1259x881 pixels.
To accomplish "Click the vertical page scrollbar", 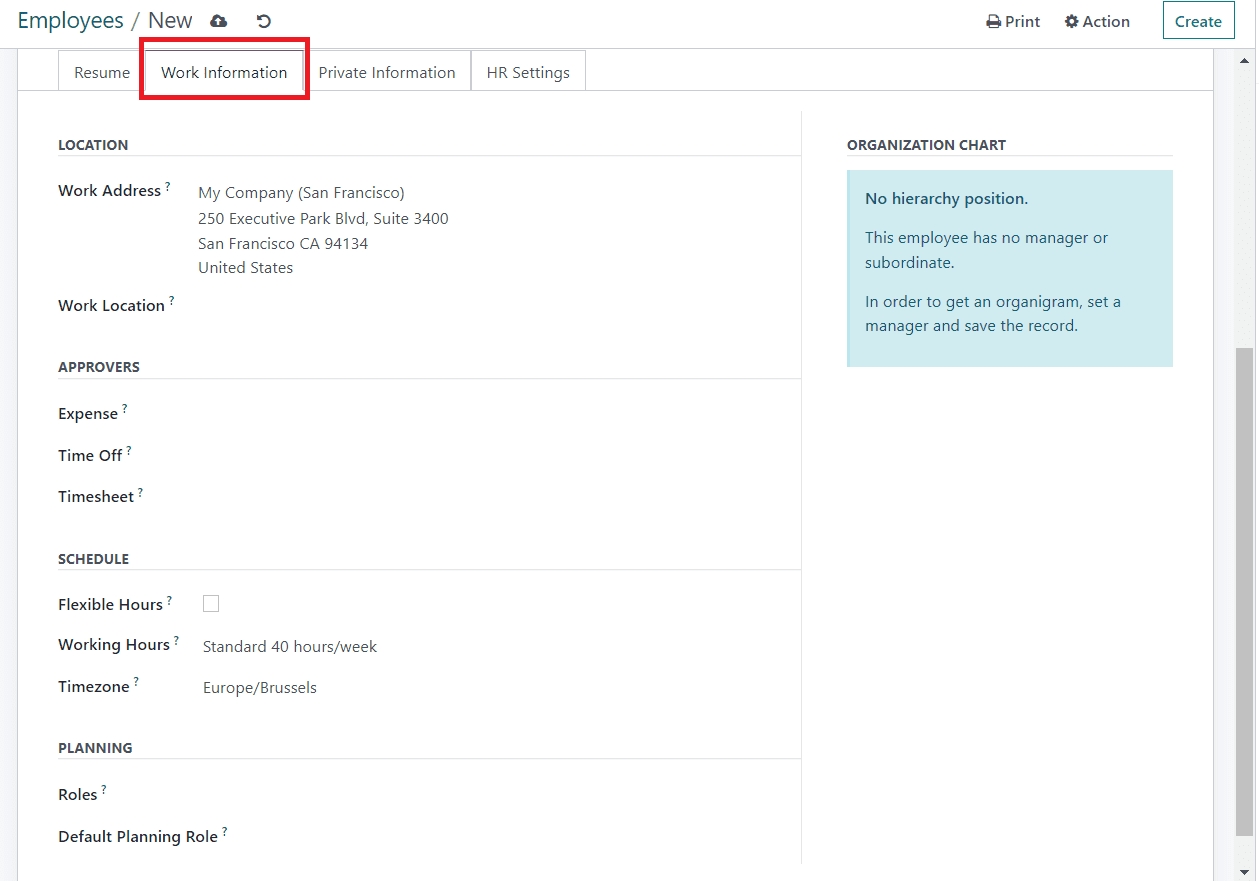I will [1244, 590].
